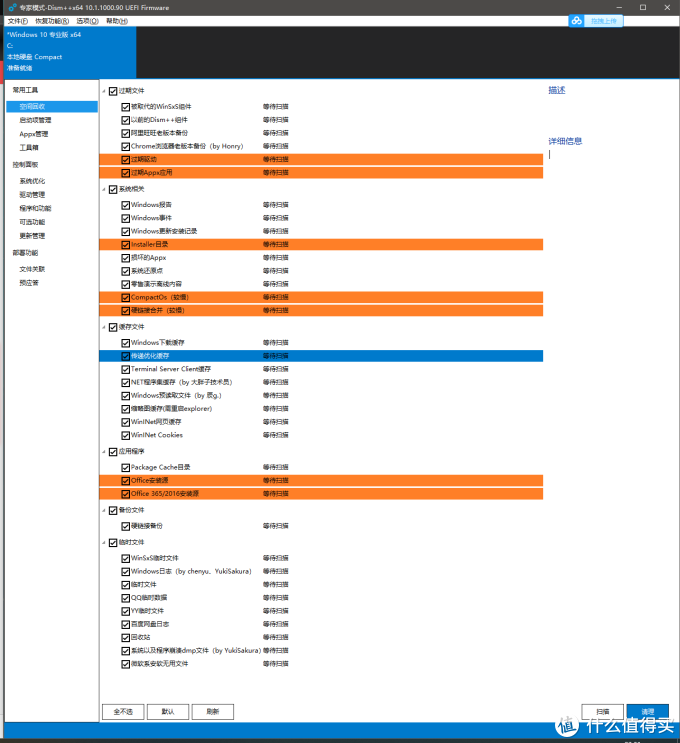Open 工具箱 in the sidebar
The image size is (680, 743).
[29, 148]
